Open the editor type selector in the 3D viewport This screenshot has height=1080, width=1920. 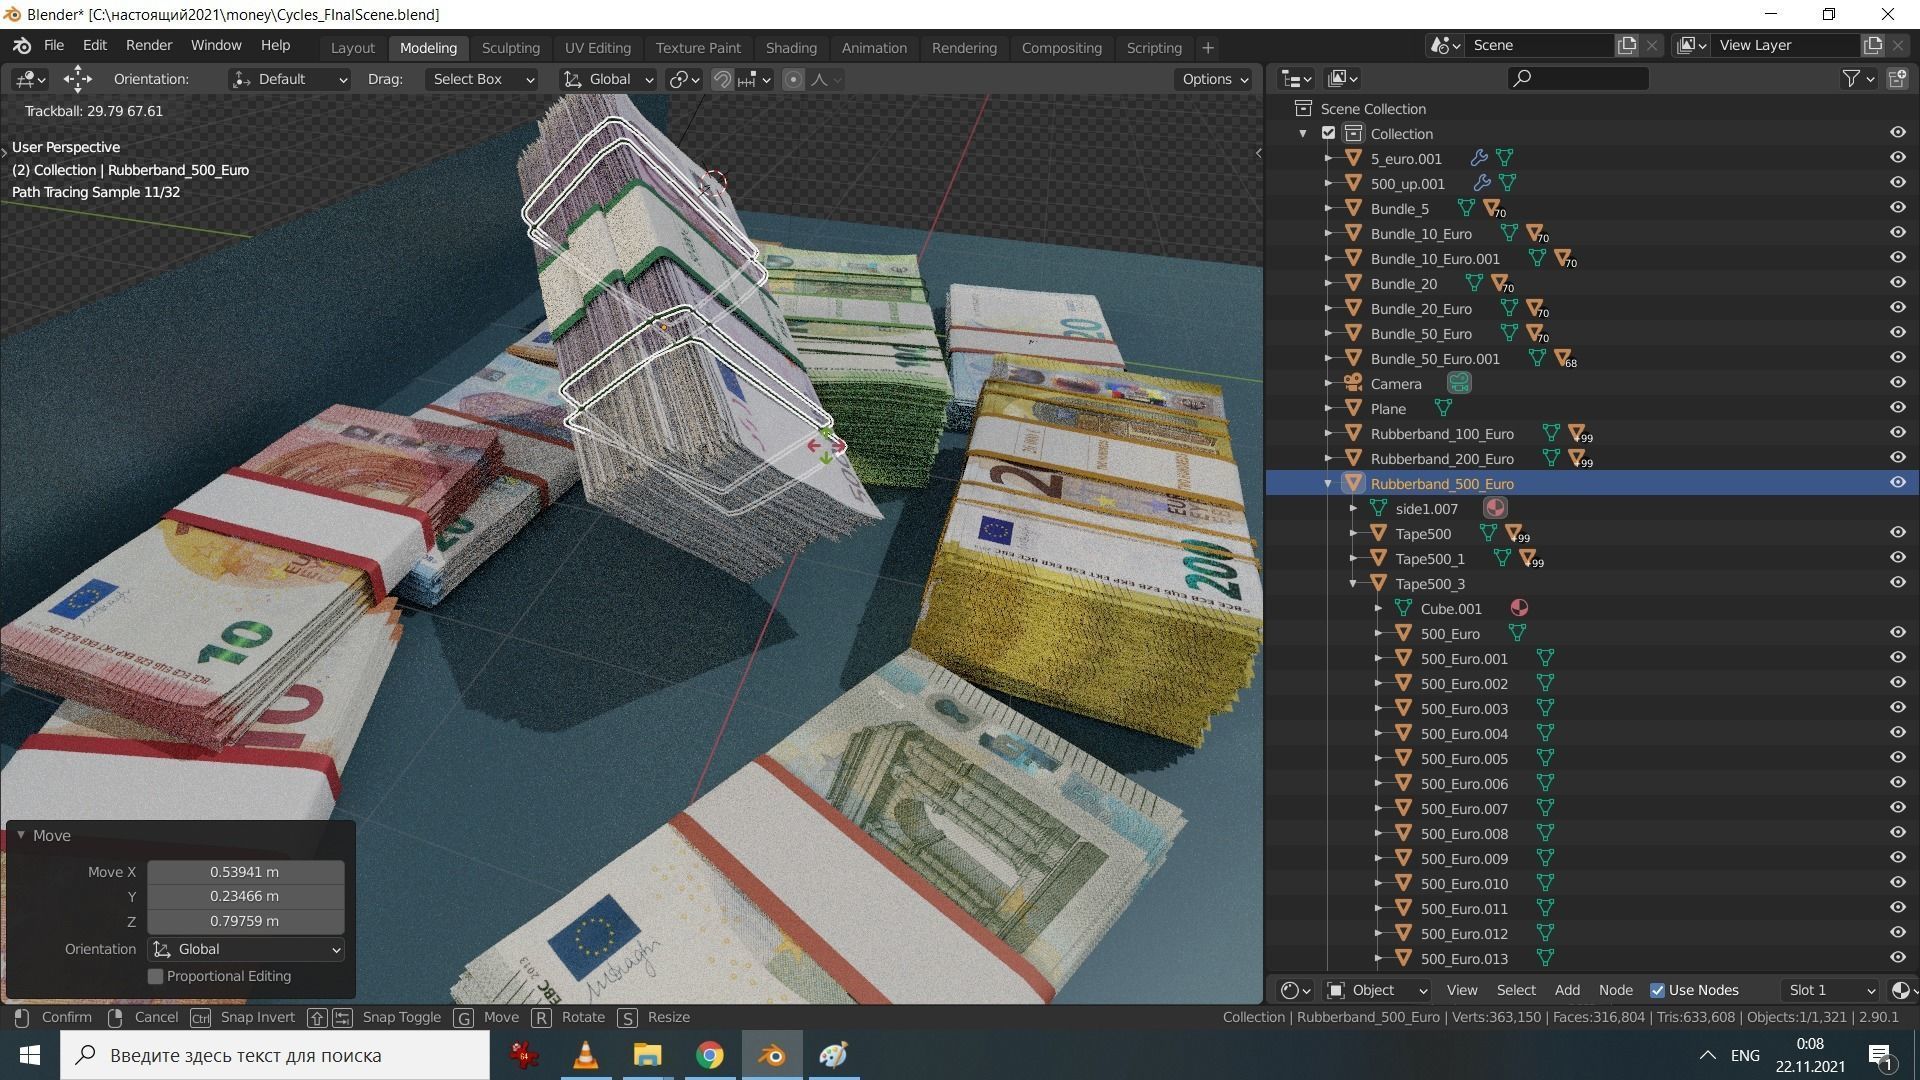pos(29,79)
